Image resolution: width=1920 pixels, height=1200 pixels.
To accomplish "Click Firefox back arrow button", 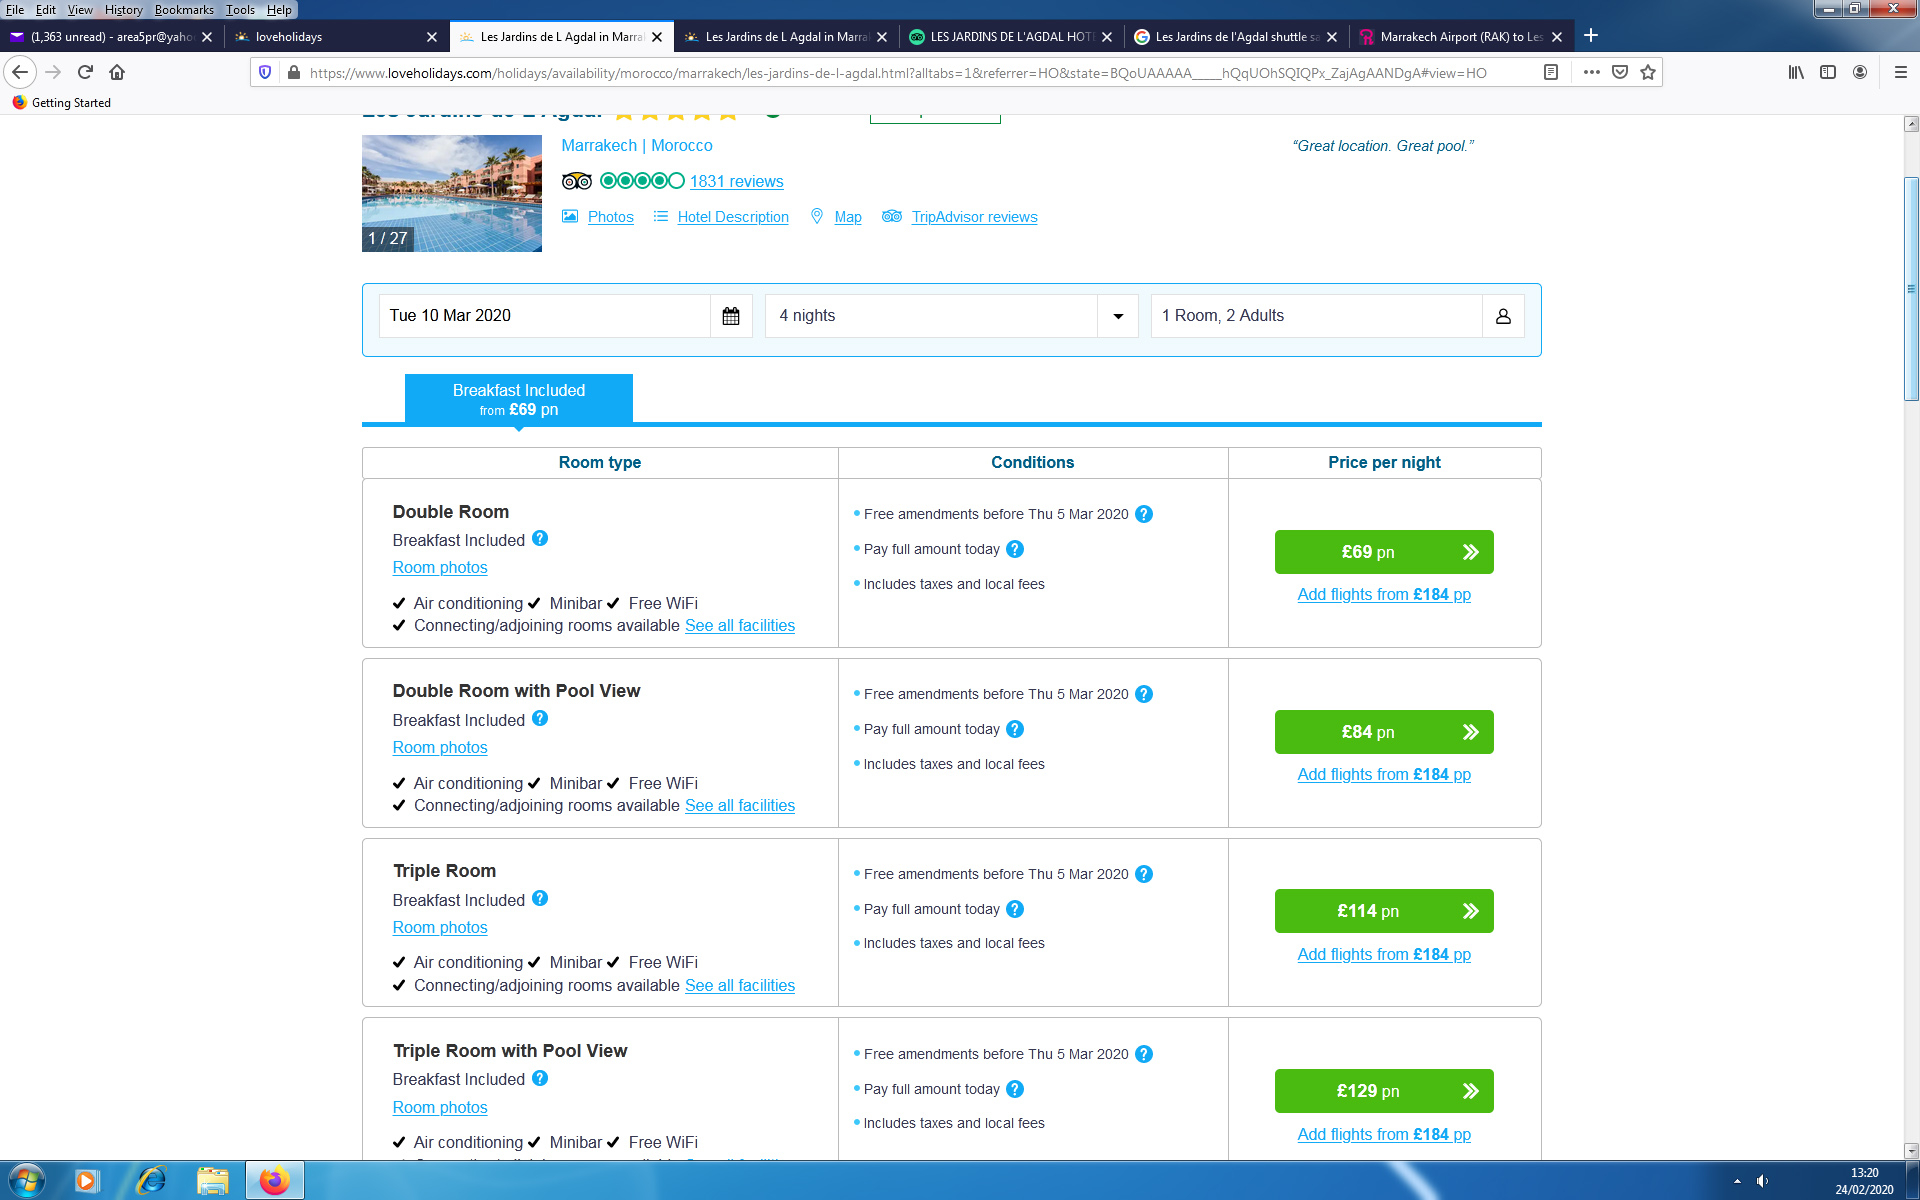I will tap(20, 72).
